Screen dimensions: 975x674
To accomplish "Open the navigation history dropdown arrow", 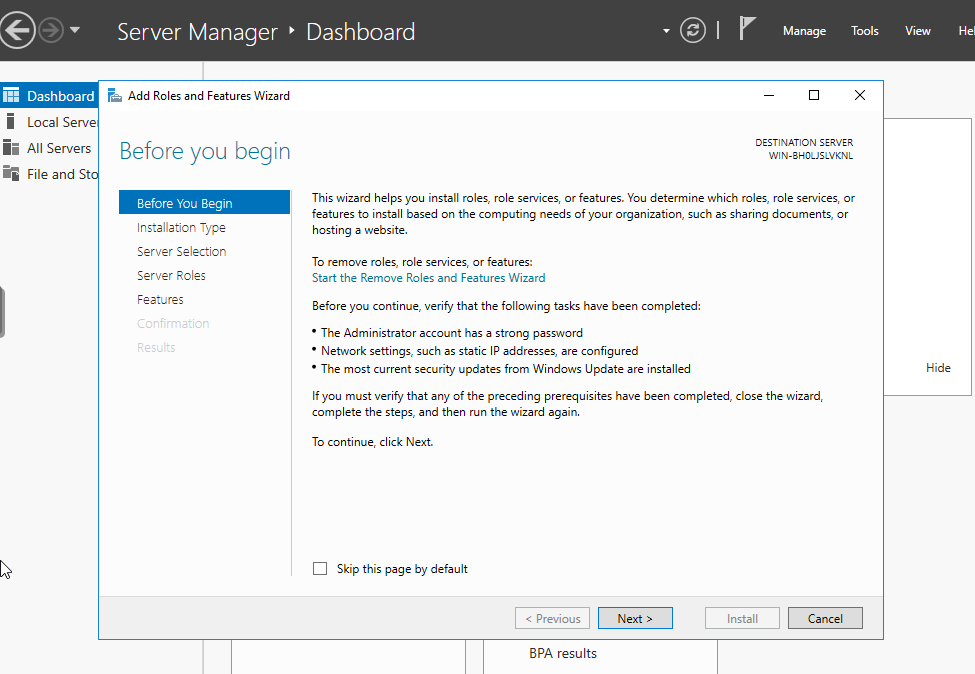I will click(x=75, y=29).
